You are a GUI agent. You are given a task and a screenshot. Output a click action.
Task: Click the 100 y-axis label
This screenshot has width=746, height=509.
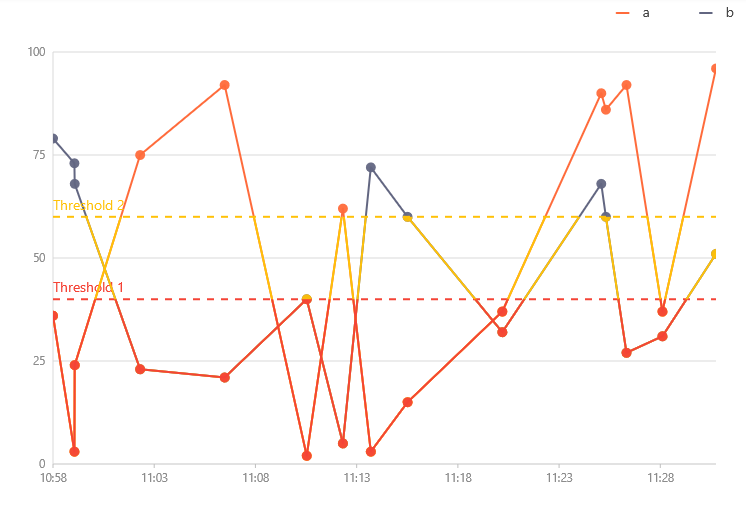click(x=37, y=52)
